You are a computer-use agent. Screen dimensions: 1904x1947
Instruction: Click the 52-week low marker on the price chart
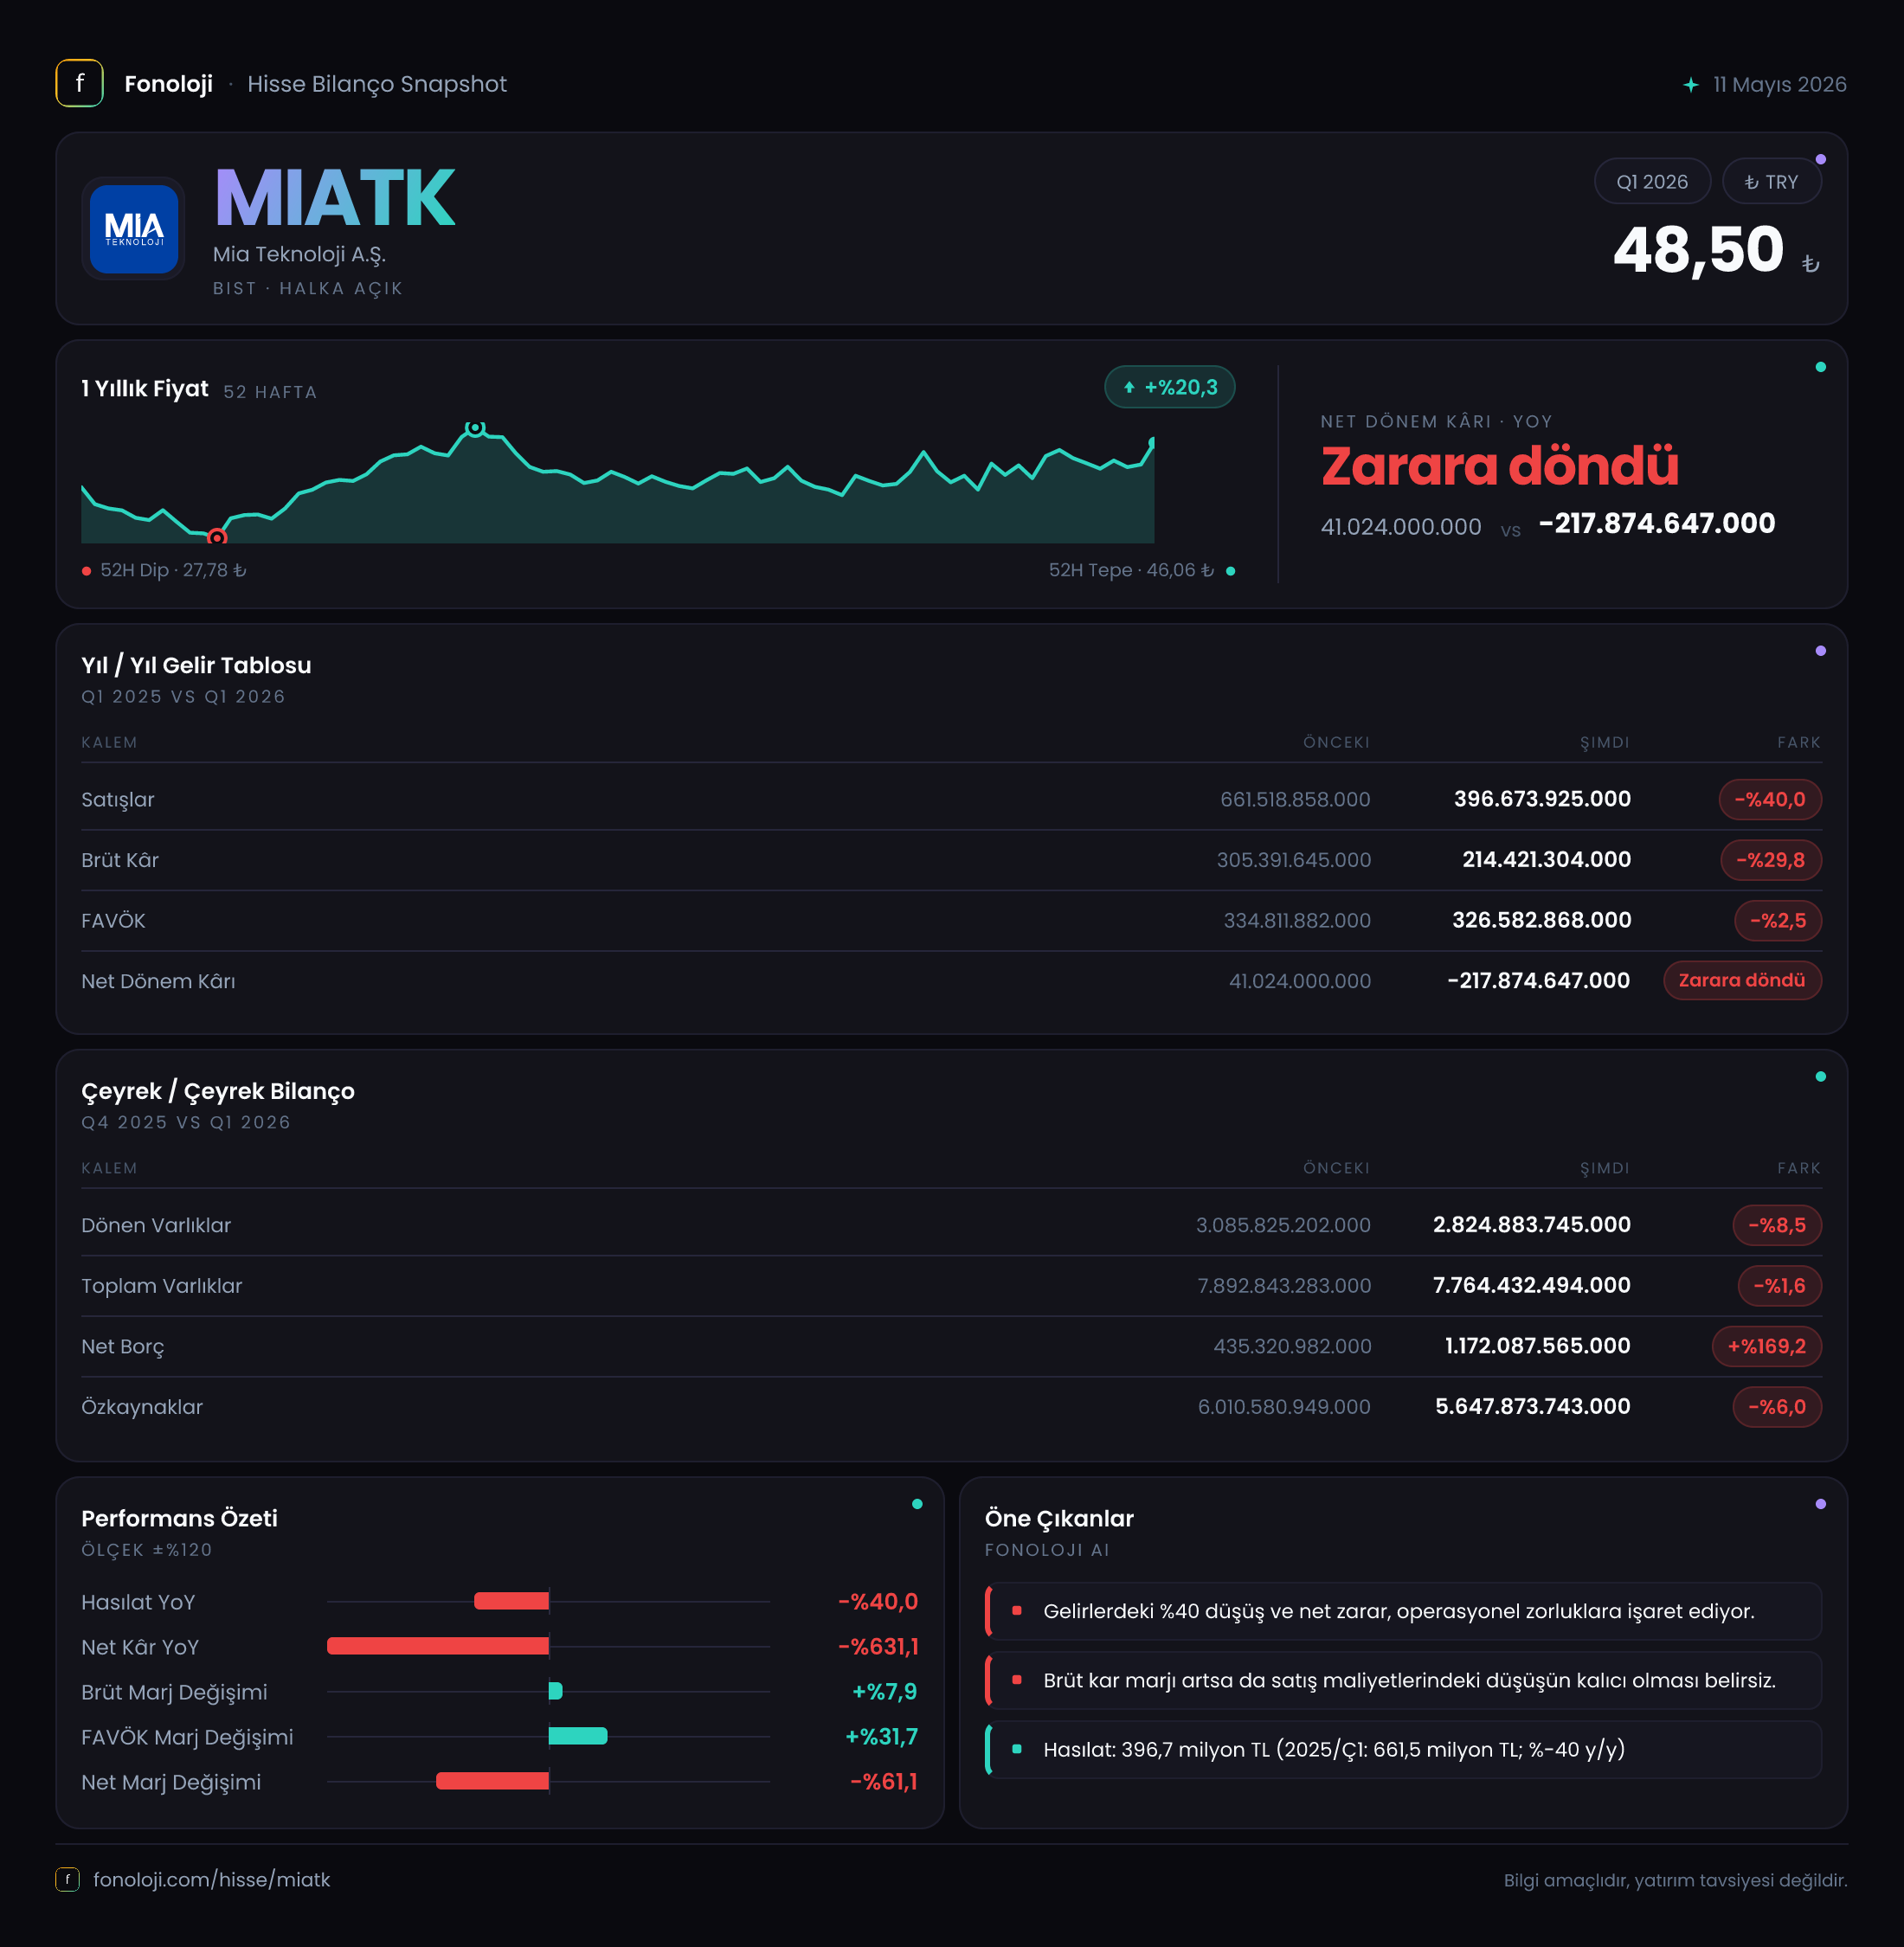[x=217, y=538]
